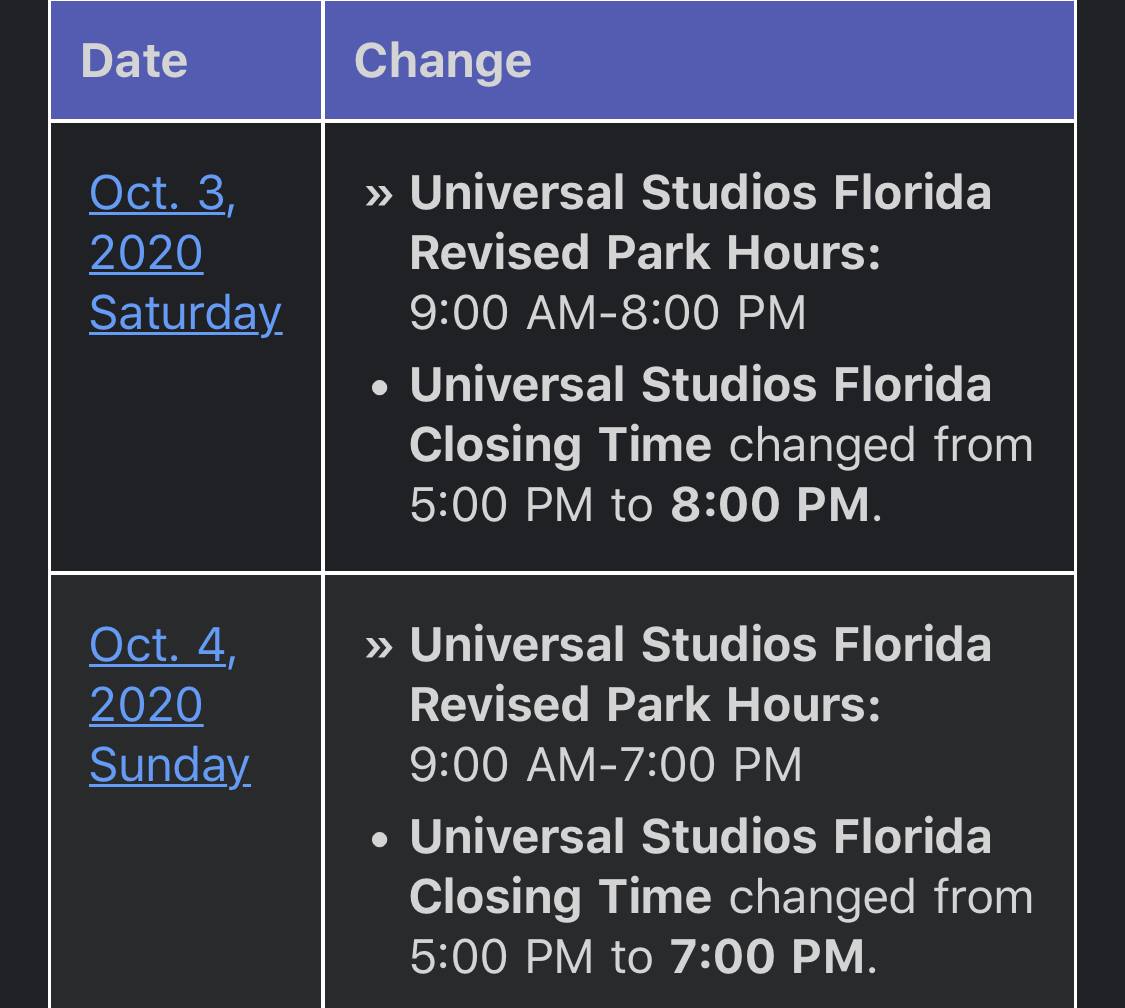Open the Oct. 4, 2020 Sunday link
The width and height of the screenshot is (1125, 1008).
168,704
